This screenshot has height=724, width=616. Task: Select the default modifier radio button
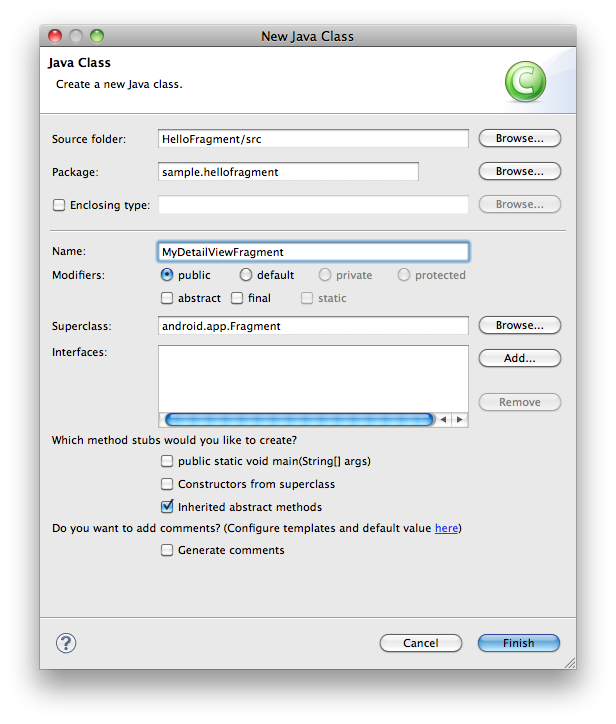[x=246, y=275]
